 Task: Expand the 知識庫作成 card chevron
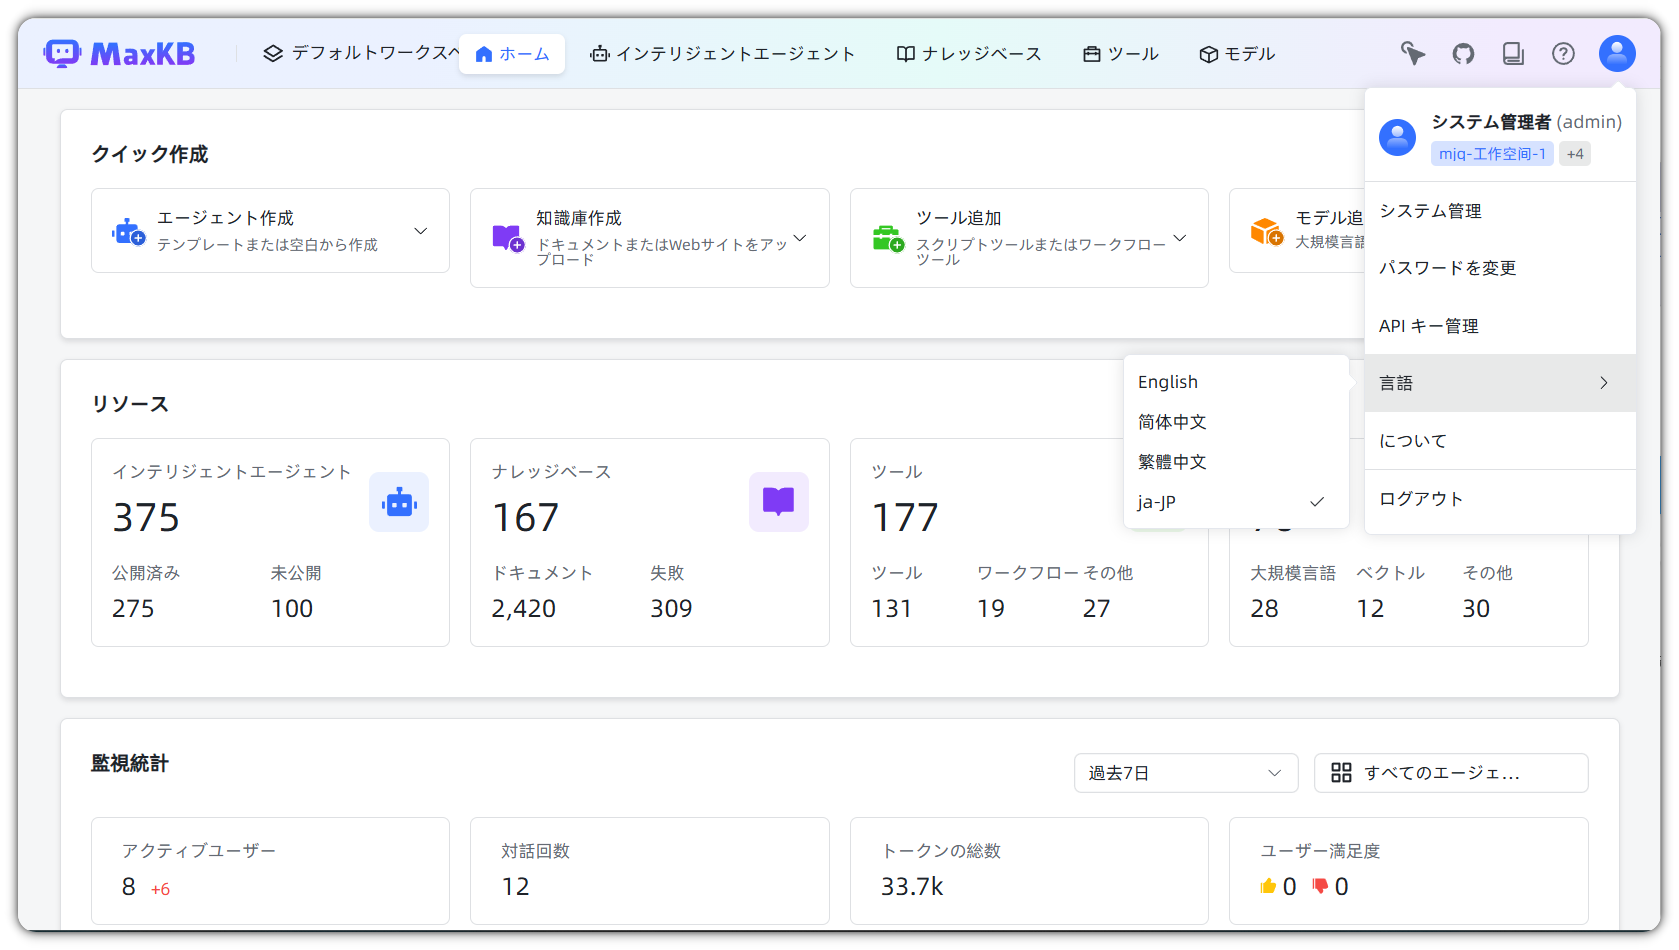[800, 238]
